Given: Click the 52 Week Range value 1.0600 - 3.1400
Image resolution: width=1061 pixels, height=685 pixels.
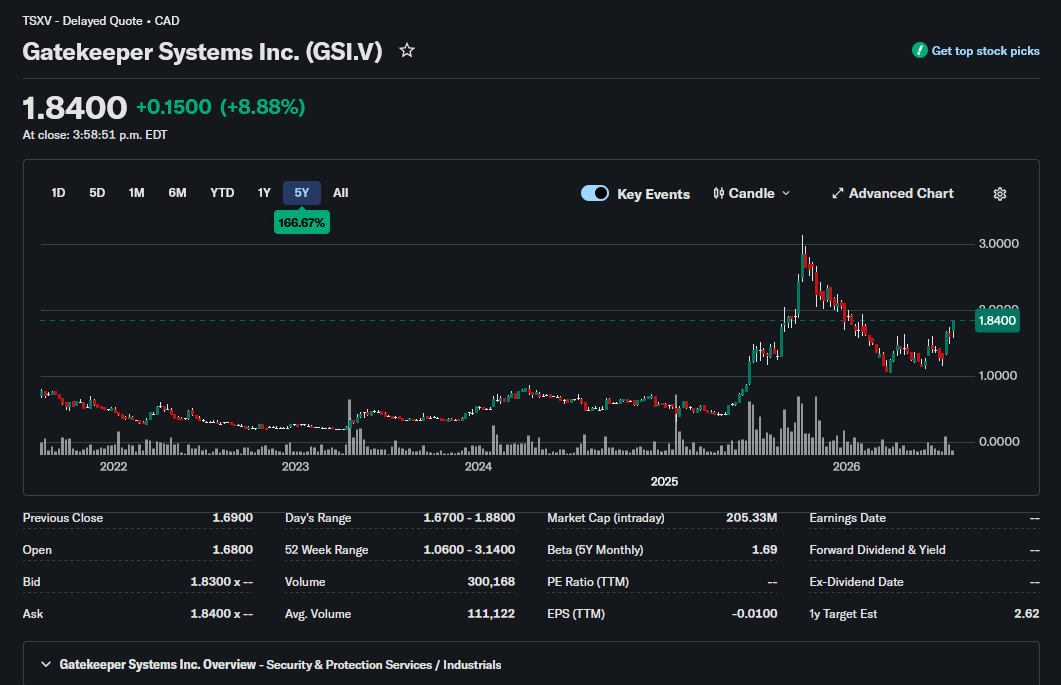Looking at the screenshot, I should pyautogui.click(x=469, y=550).
